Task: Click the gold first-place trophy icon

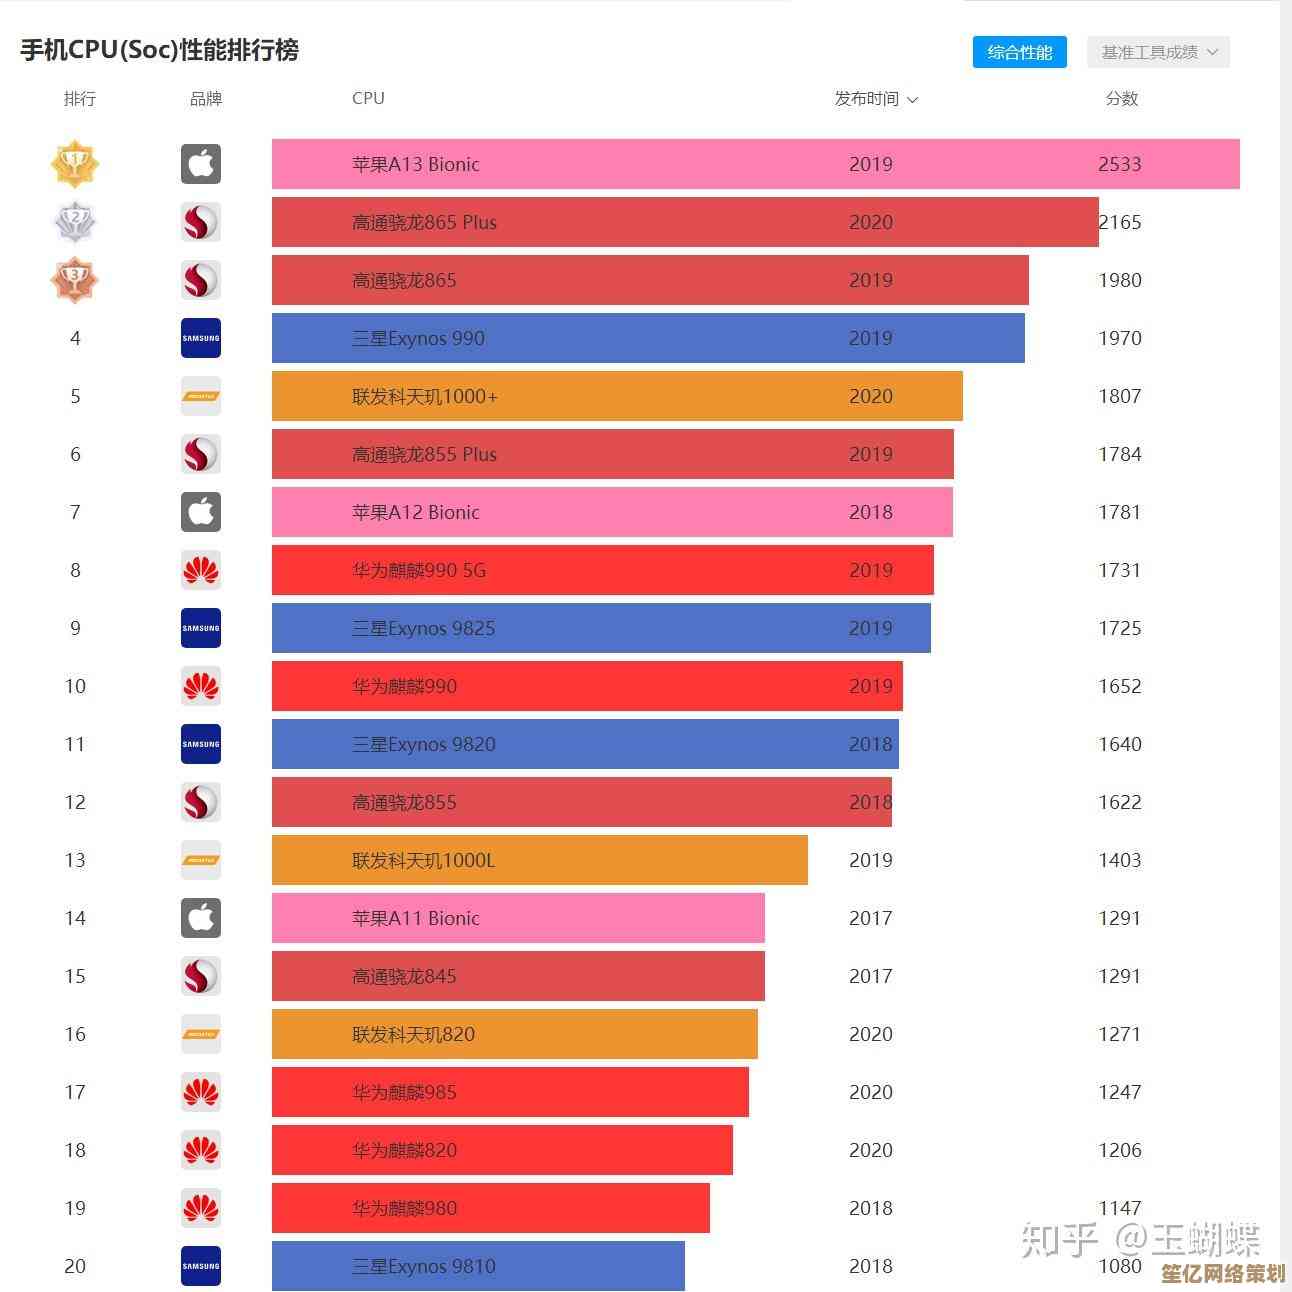Action: [75, 164]
